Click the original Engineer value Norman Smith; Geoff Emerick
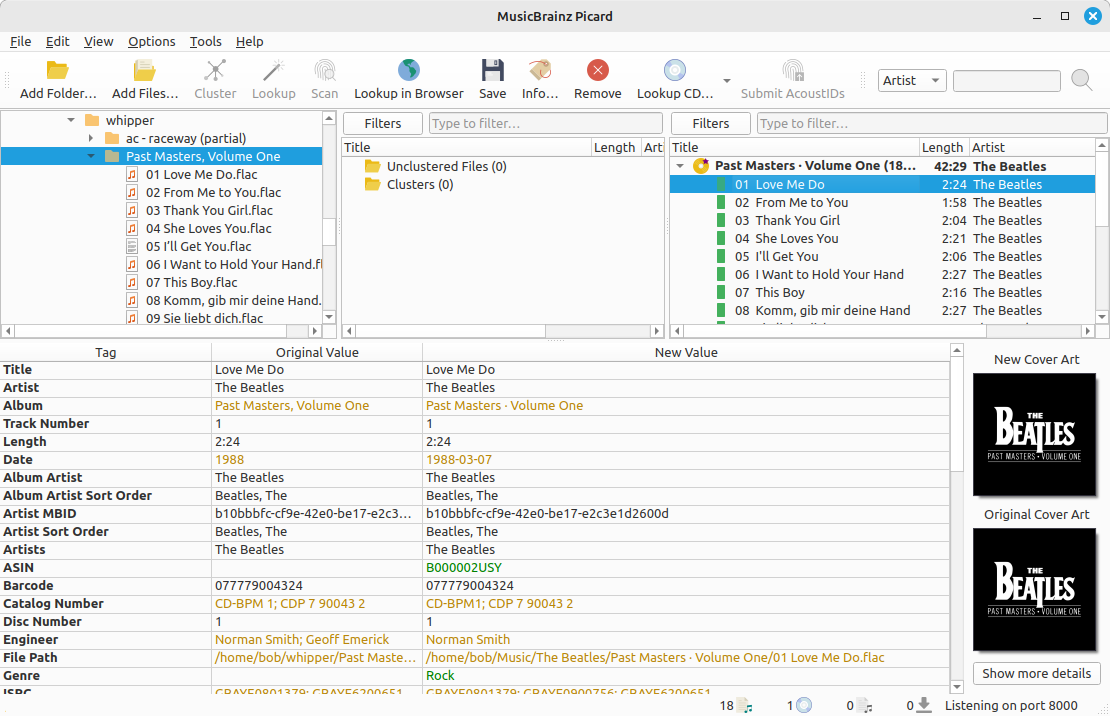The height and width of the screenshot is (716, 1110). 302,640
